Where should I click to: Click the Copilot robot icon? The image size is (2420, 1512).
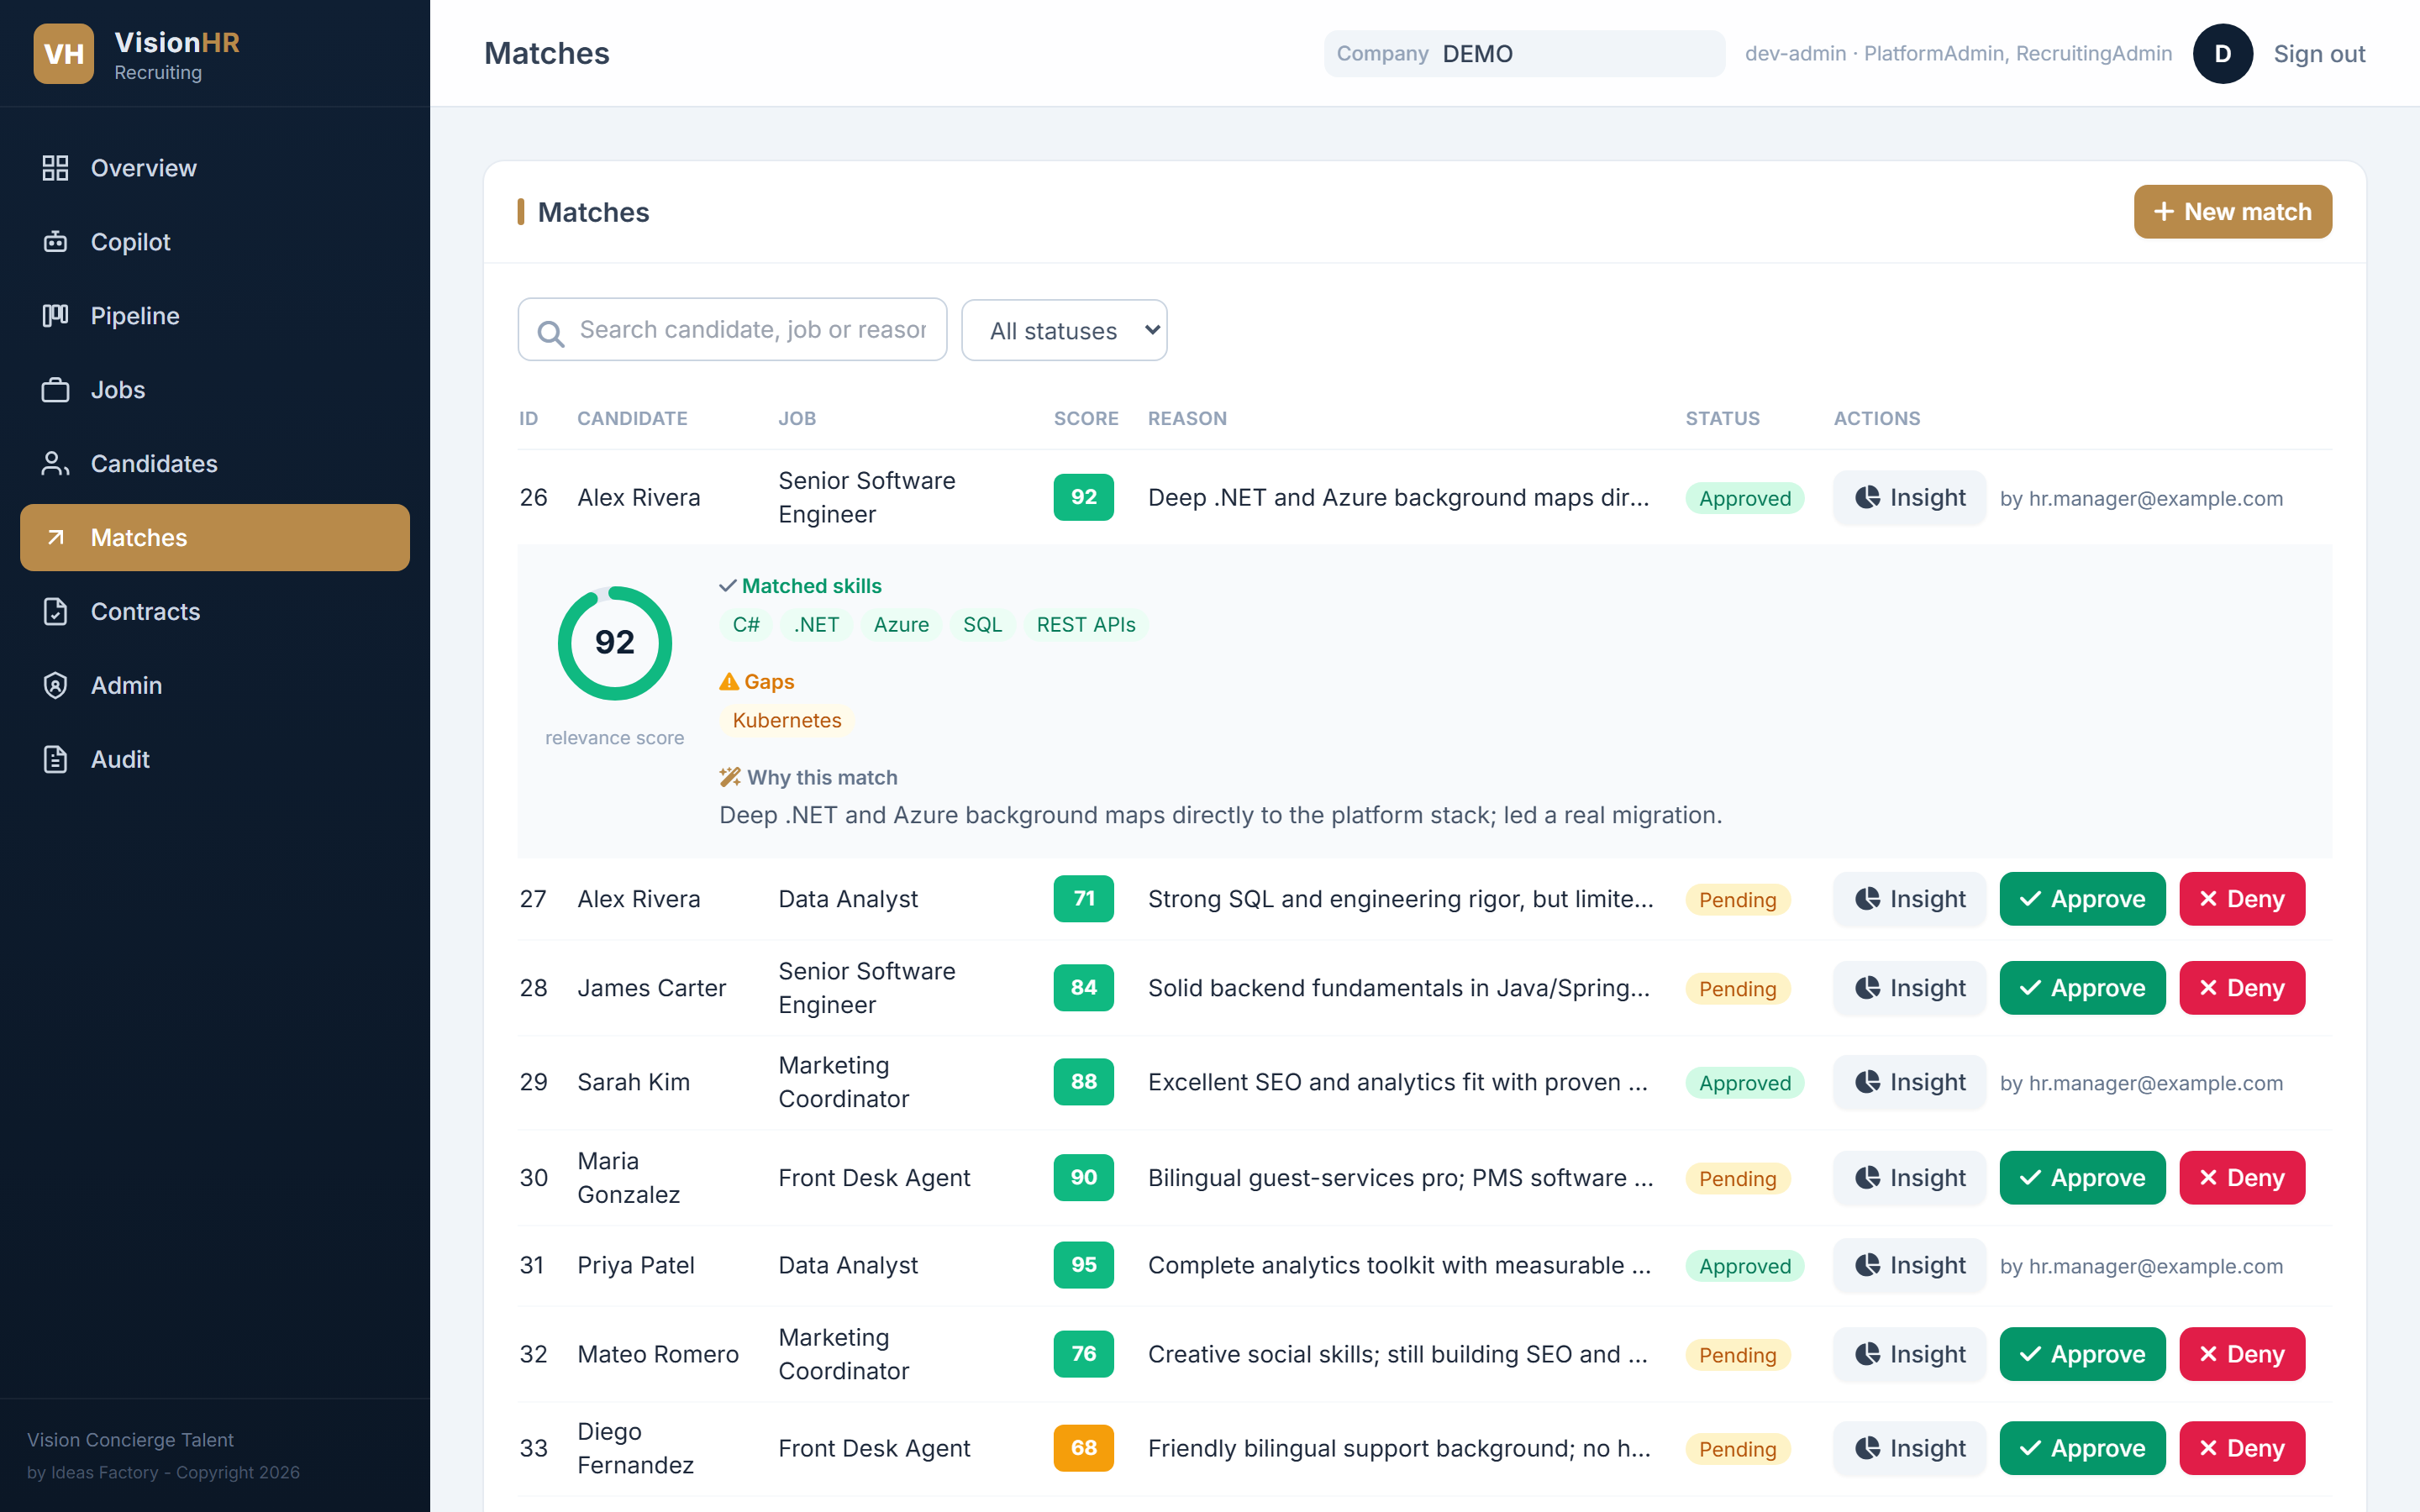pyautogui.click(x=55, y=242)
